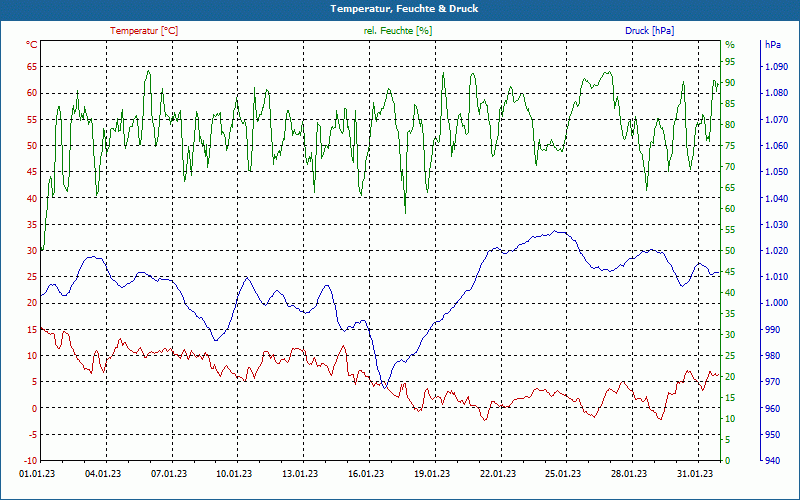Click the green "50" humidity axis value
Image resolution: width=800 pixels, height=500 pixels.
click(x=730, y=251)
